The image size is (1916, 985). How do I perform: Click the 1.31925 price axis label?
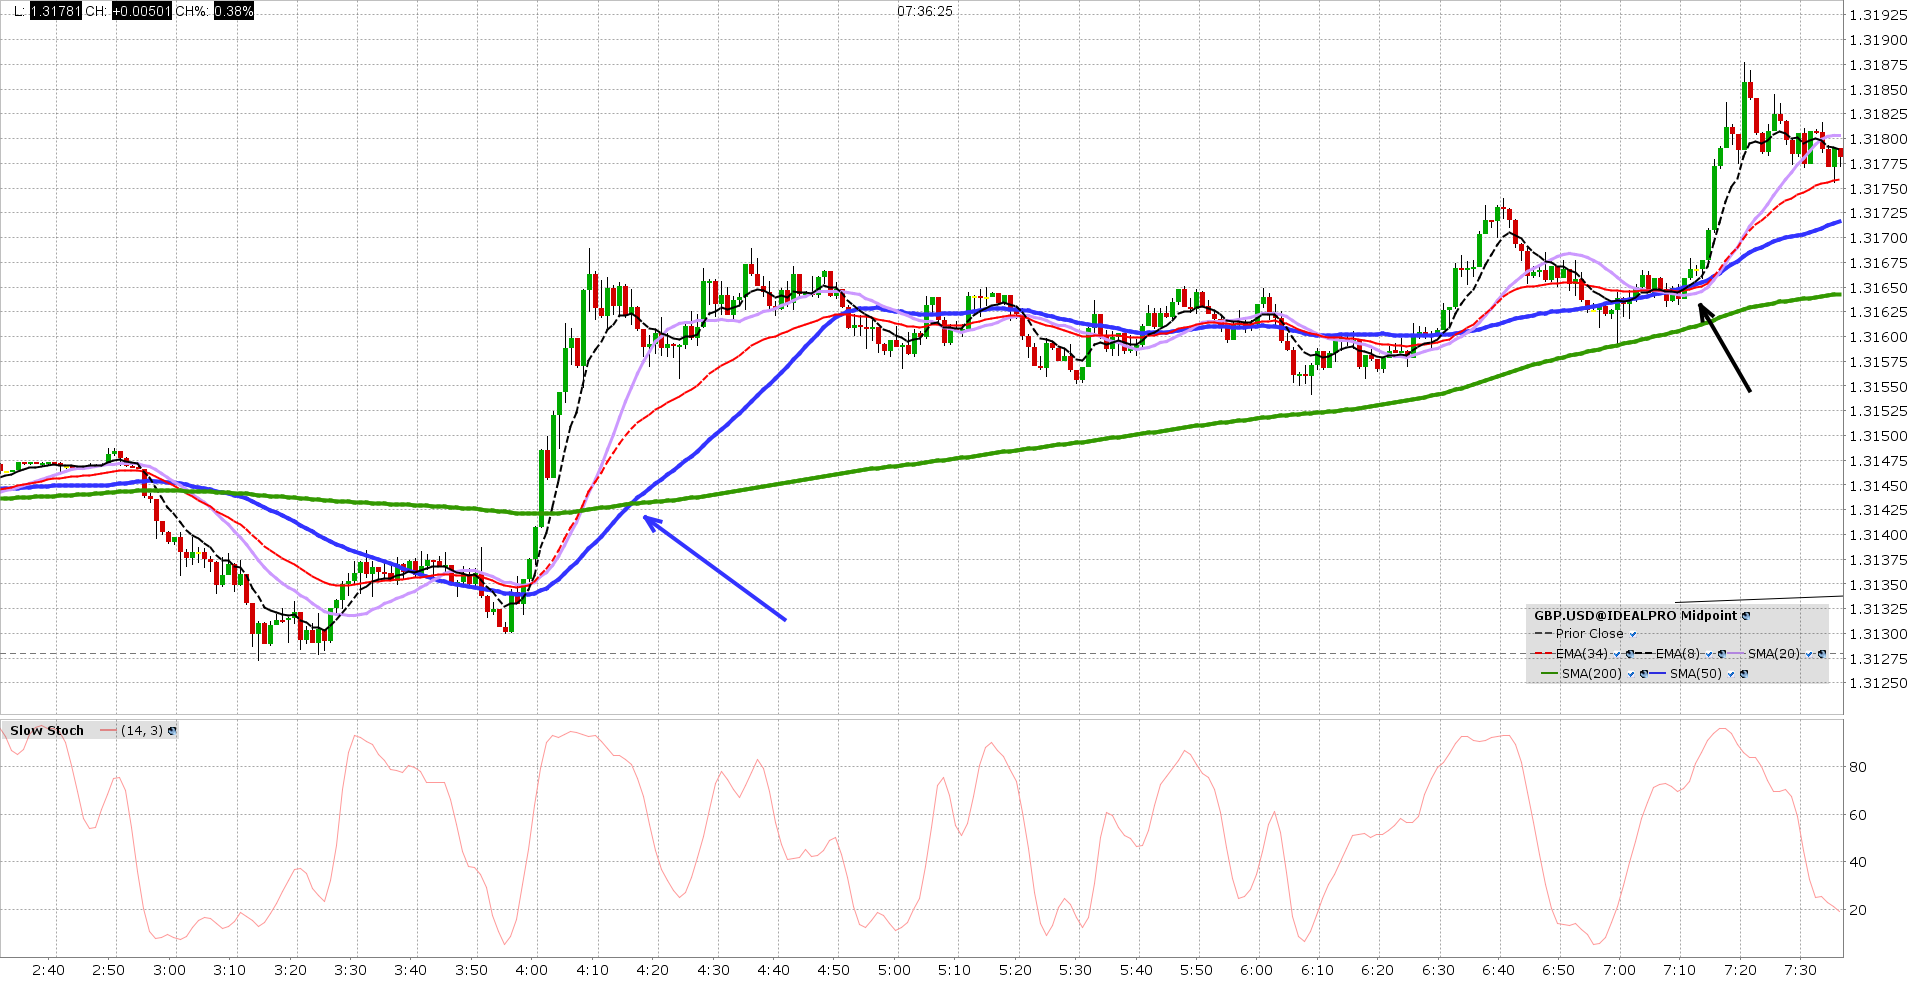point(1878,15)
